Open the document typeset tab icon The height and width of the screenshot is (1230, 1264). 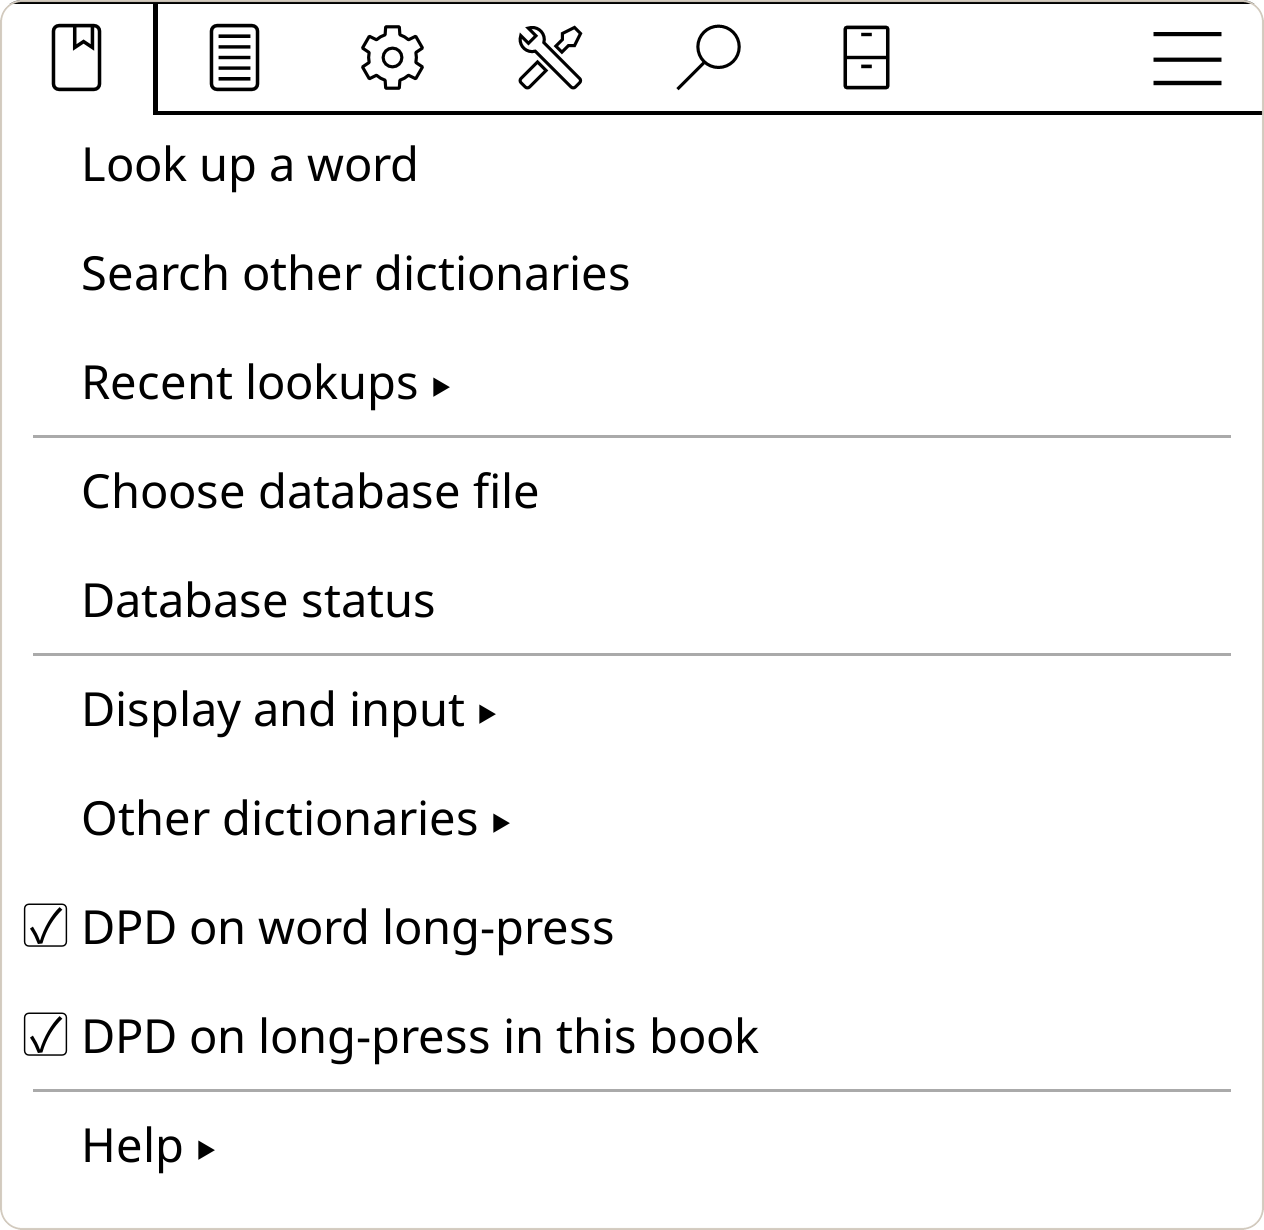[234, 58]
